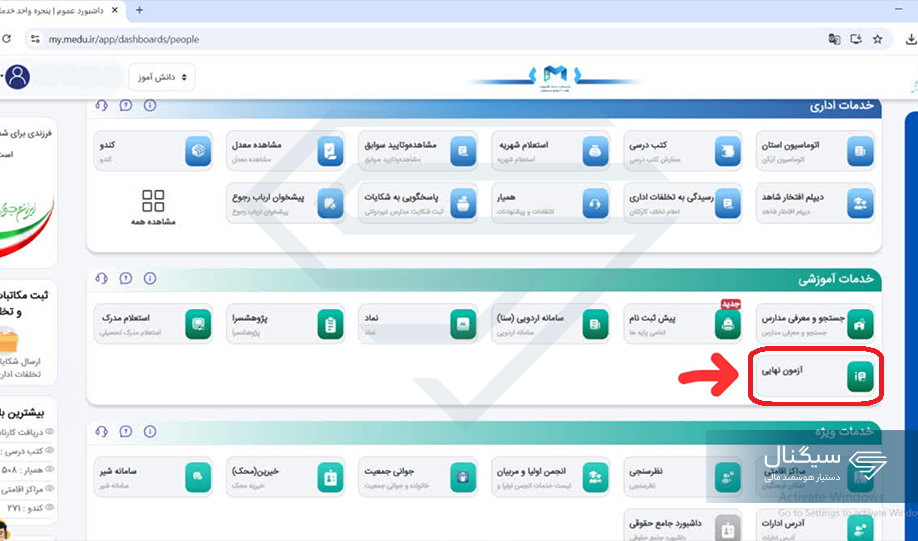
Task: Click مشاهده همه grid icon
Action: point(153,200)
